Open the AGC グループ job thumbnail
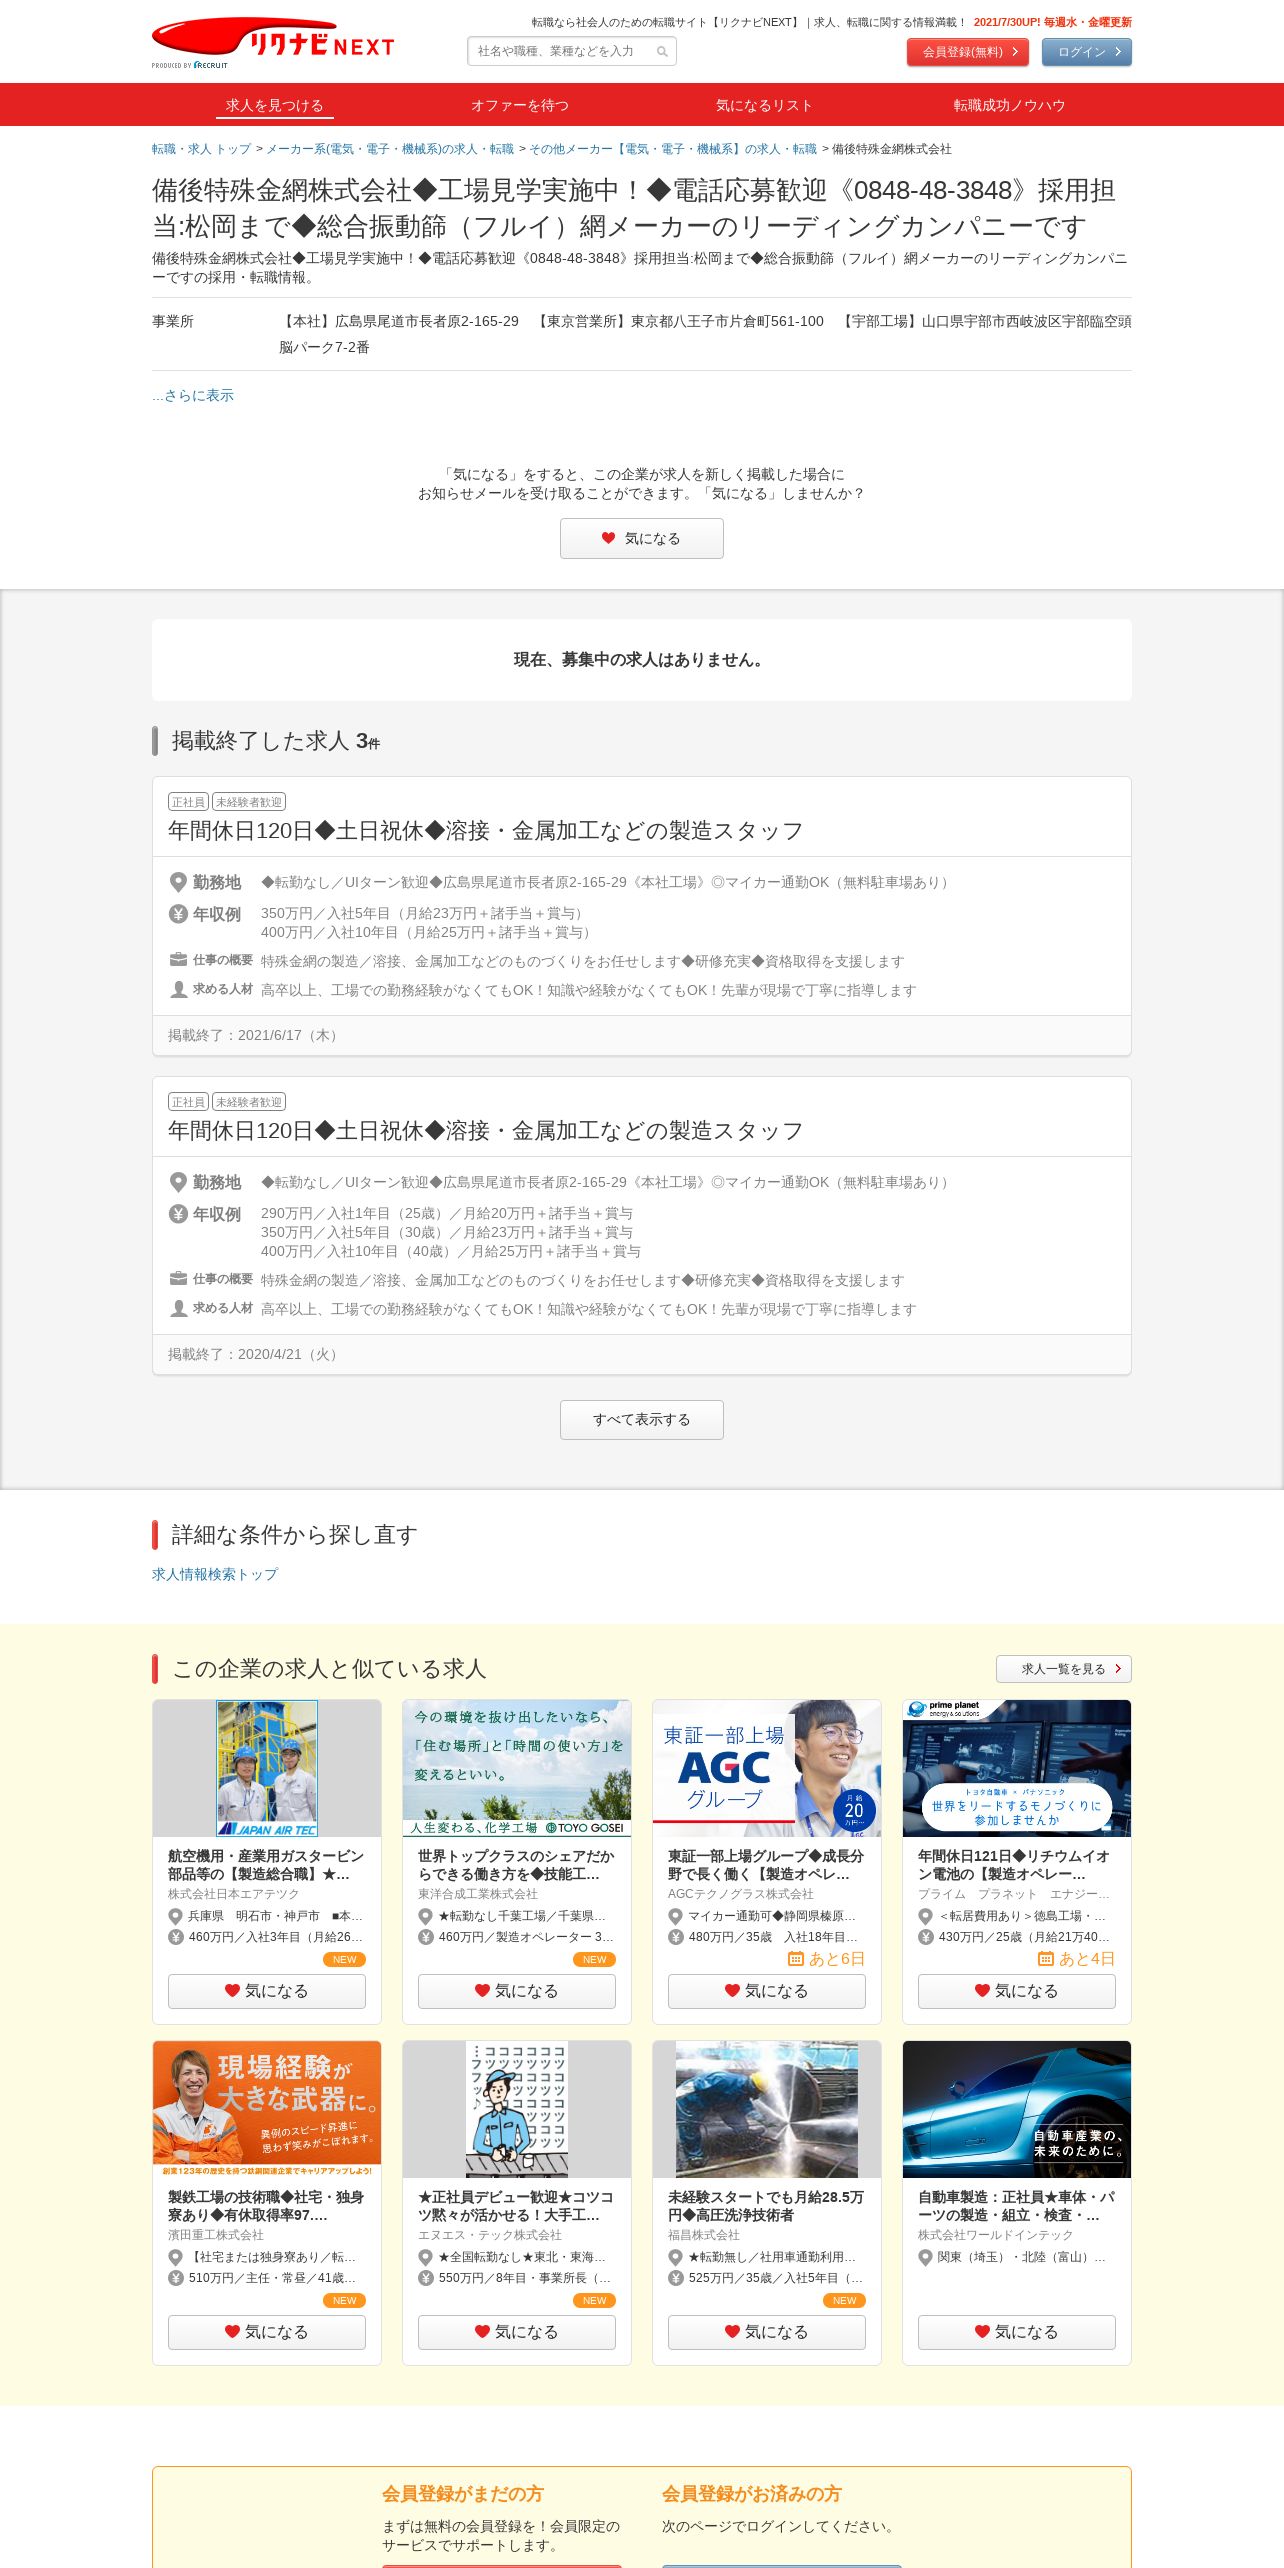1284x2568 pixels. click(767, 1768)
